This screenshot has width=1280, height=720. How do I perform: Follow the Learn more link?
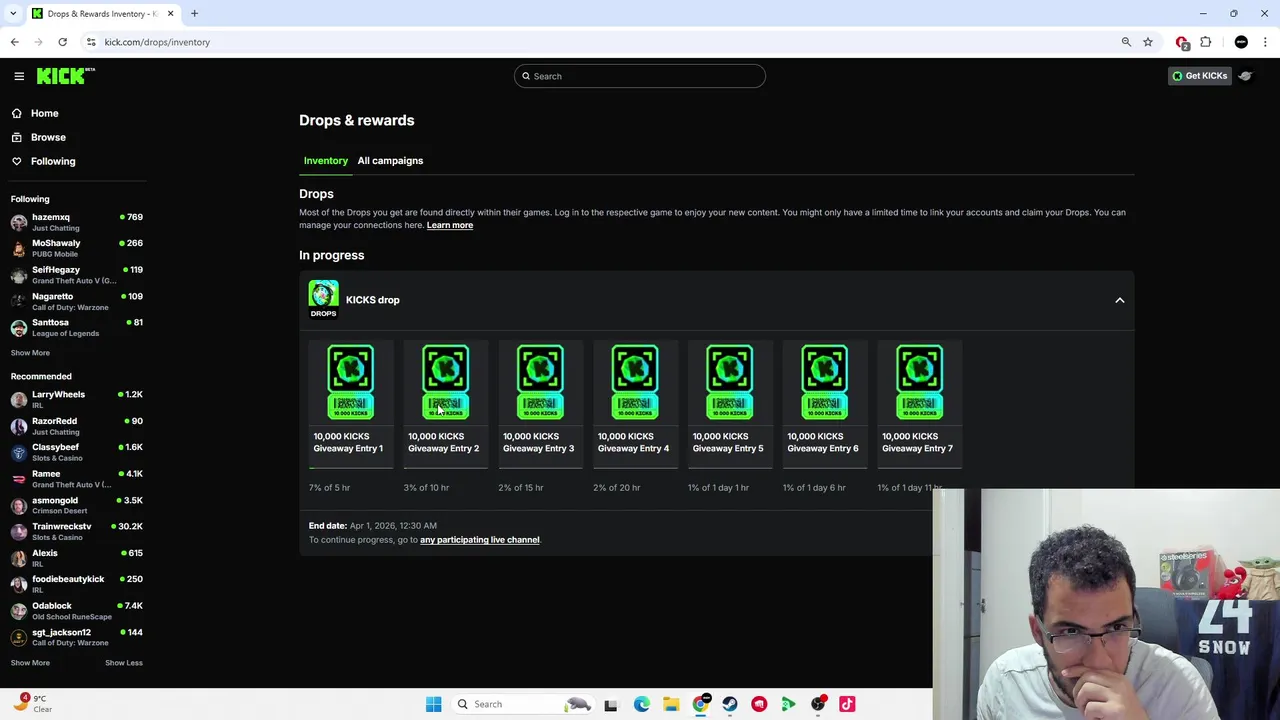[450, 225]
